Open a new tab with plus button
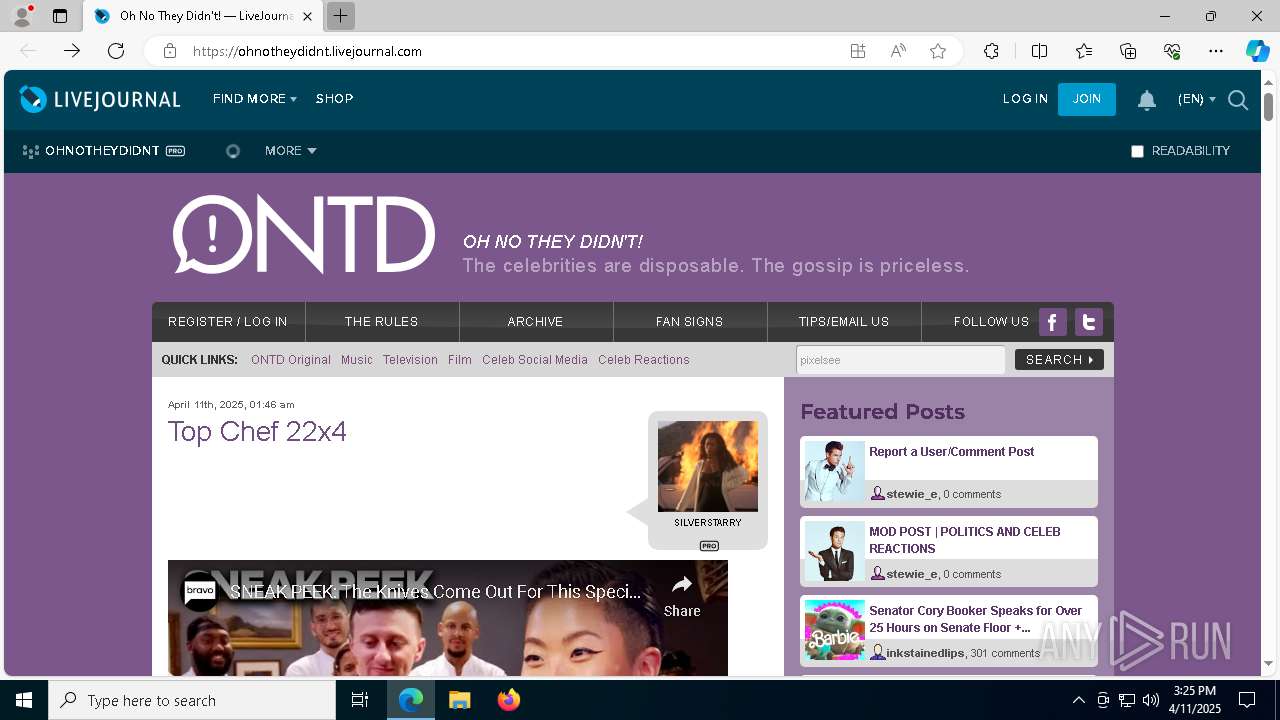 (341, 16)
